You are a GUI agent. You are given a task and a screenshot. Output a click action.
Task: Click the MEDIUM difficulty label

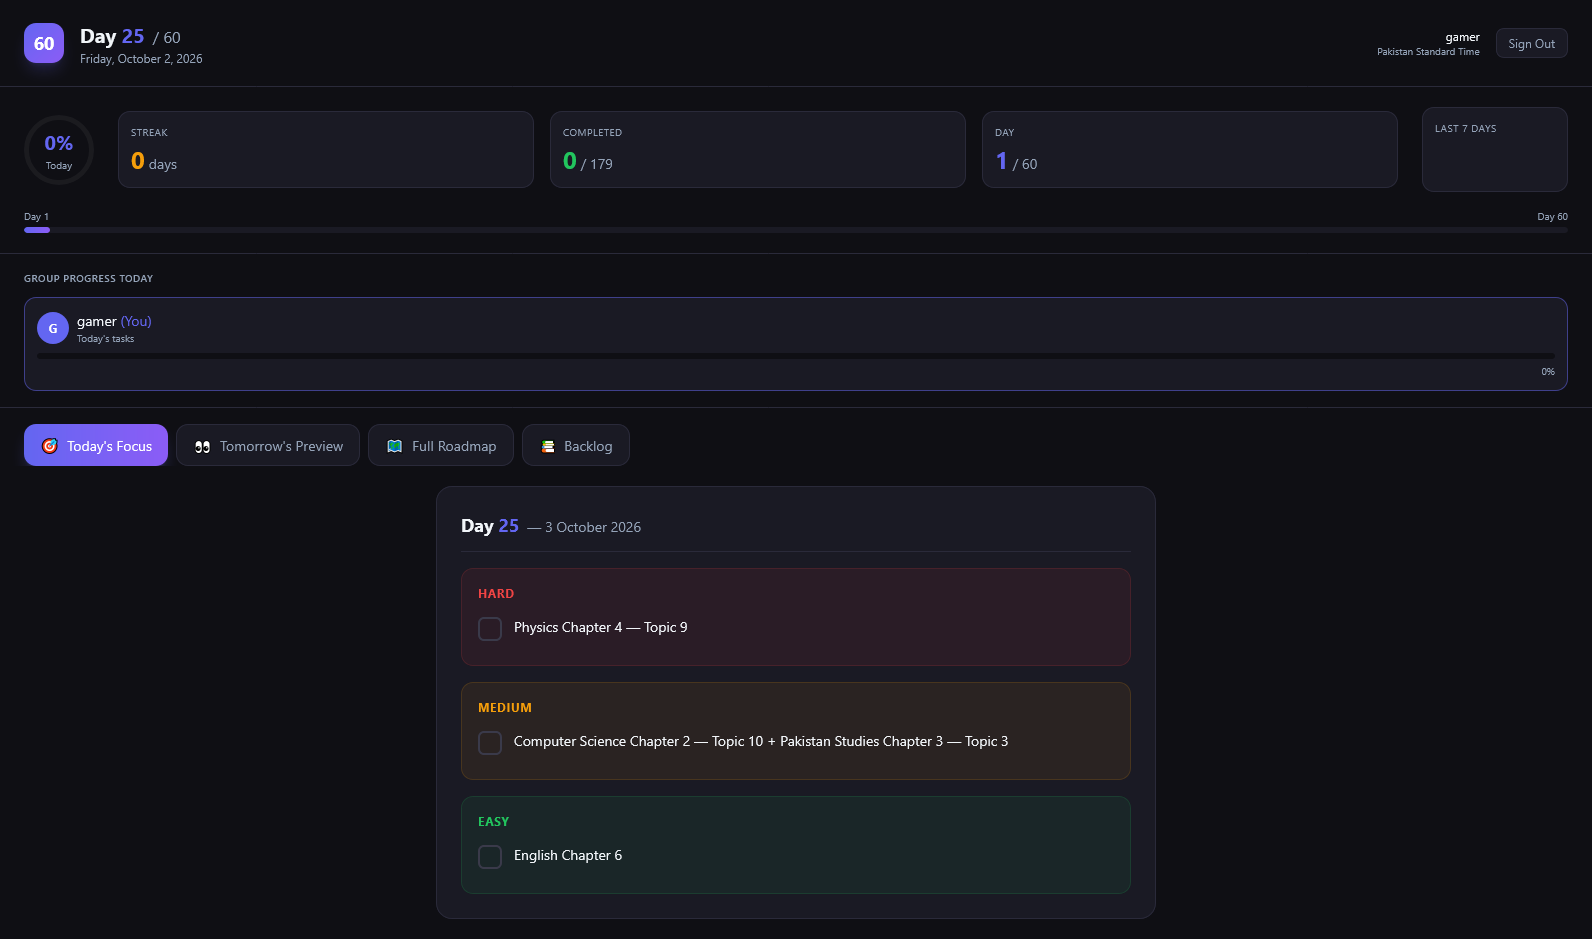505,708
